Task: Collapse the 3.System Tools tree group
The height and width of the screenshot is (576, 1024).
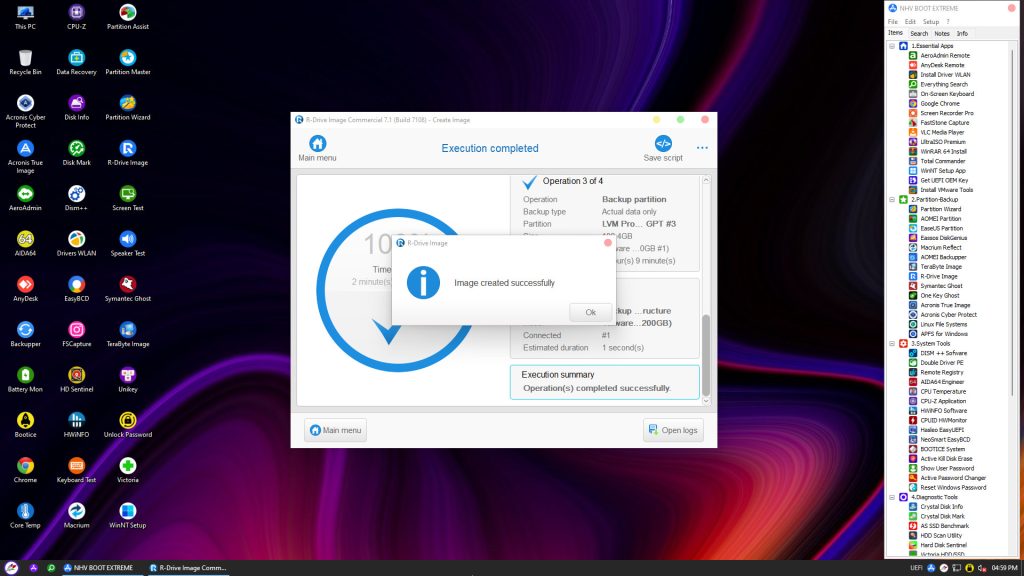Action: coord(892,344)
